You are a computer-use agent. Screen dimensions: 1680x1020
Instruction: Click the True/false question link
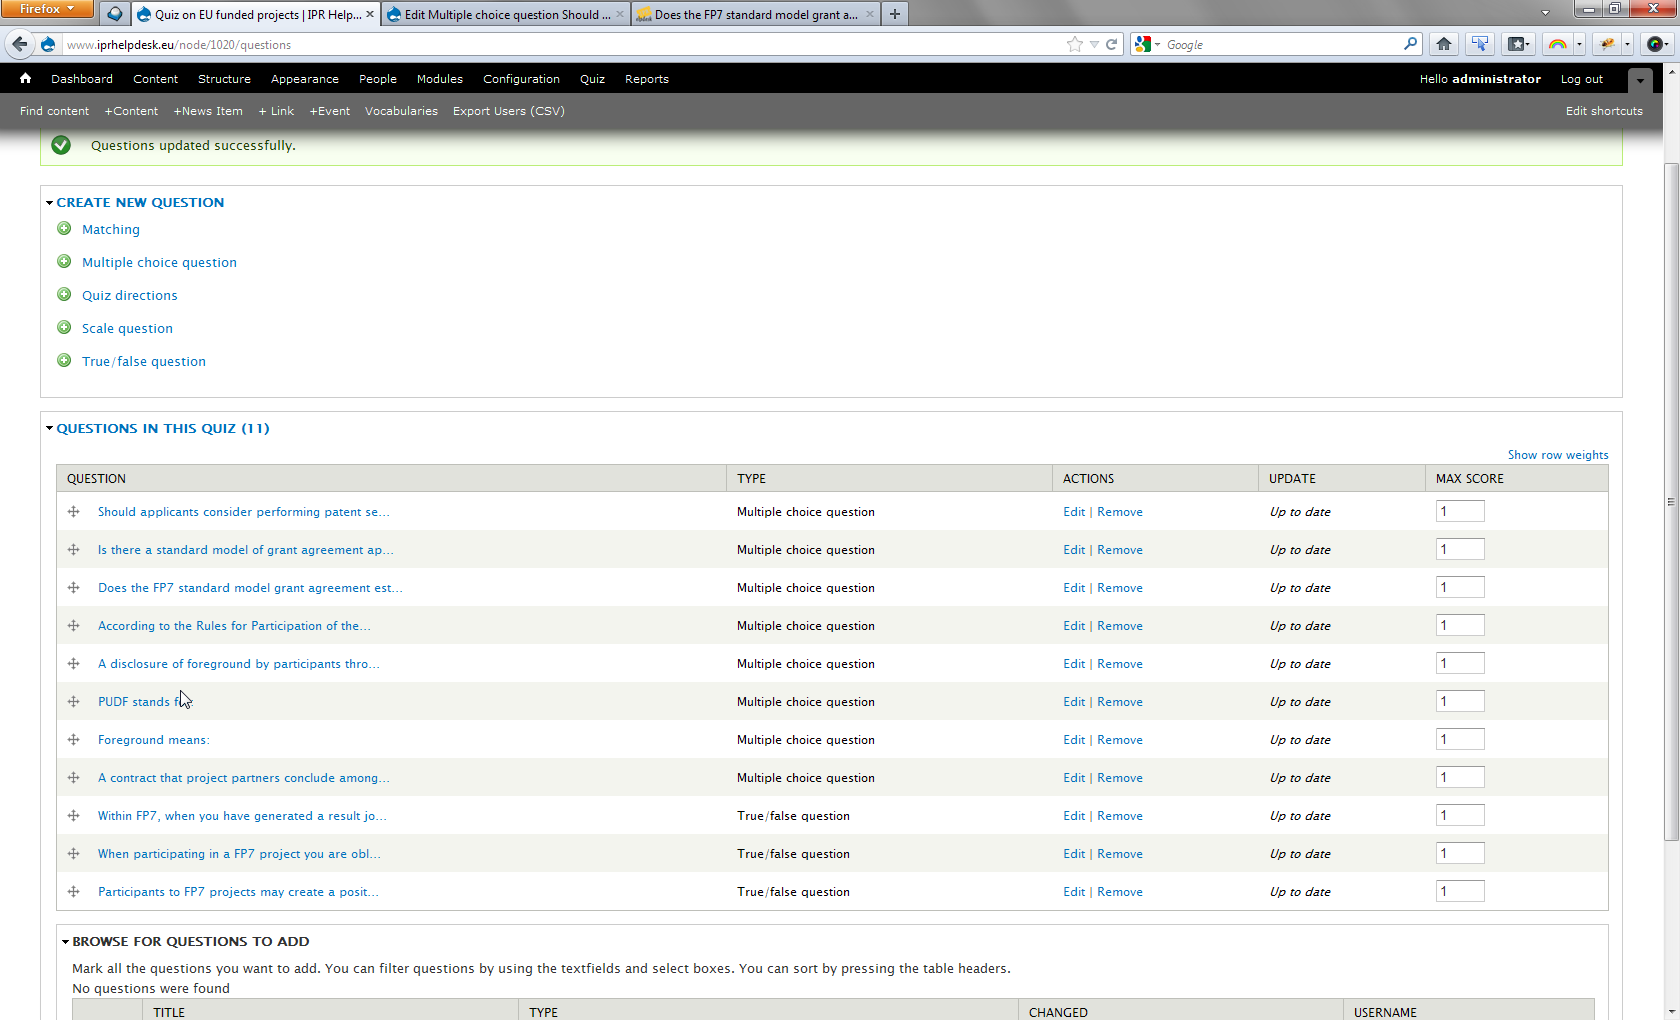click(144, 361)
